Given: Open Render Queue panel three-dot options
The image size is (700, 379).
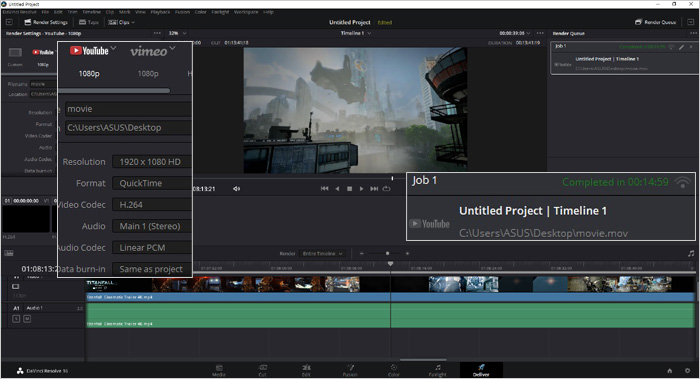Looking at the screenshot, I should coord(693,33).
